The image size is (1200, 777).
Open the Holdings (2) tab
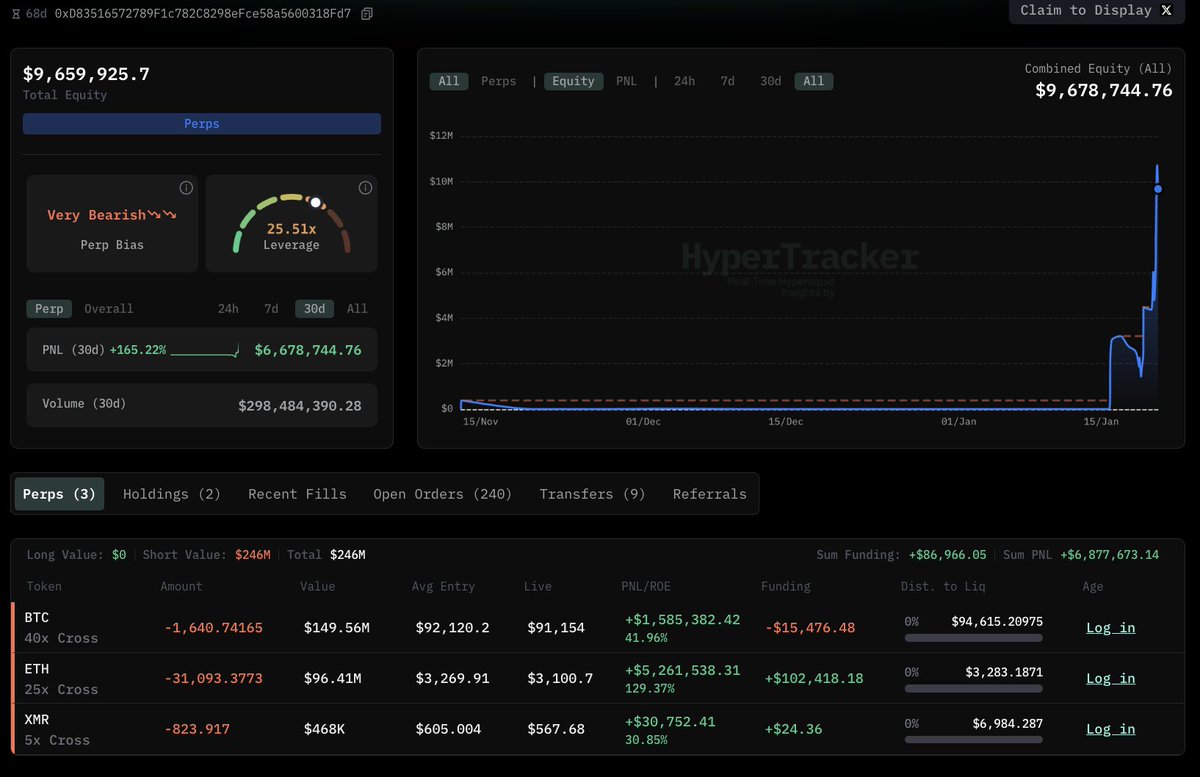[171, 494]
